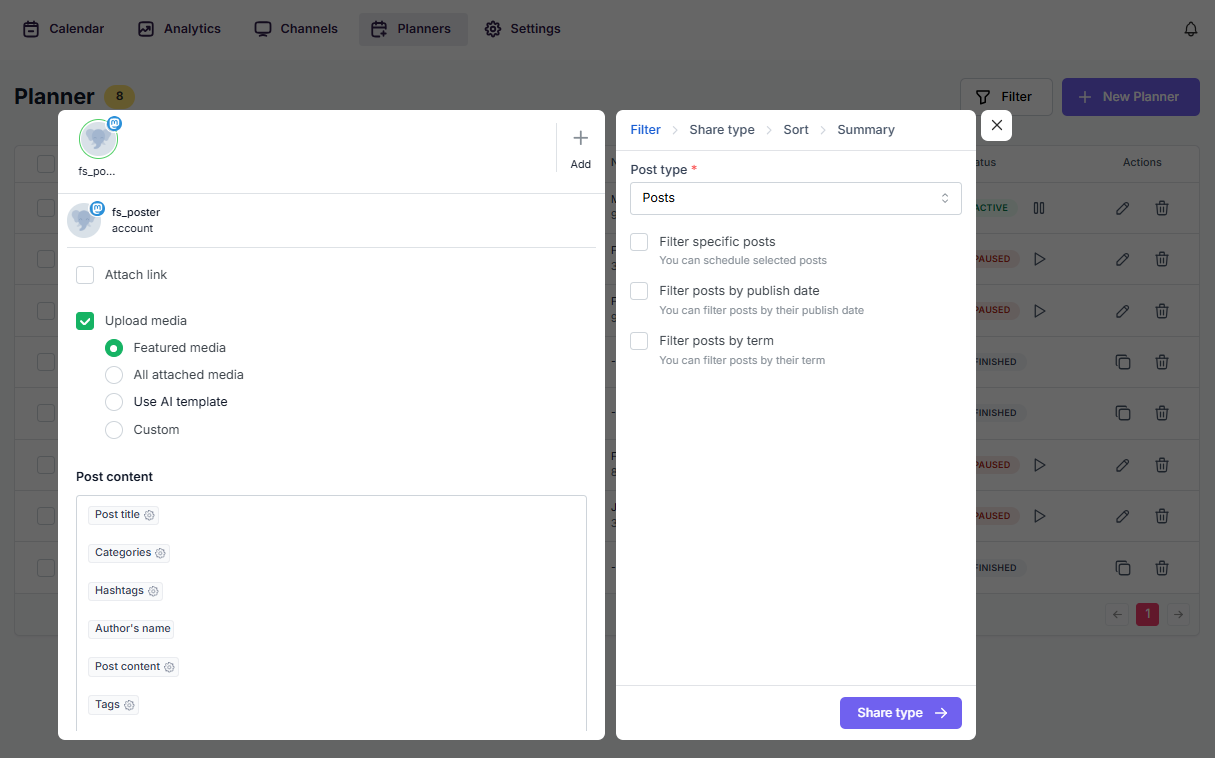Uncheck the Upload media checkbox
Screen dimensions: 1215x758
pyautogui.click(x=85, y=321)
